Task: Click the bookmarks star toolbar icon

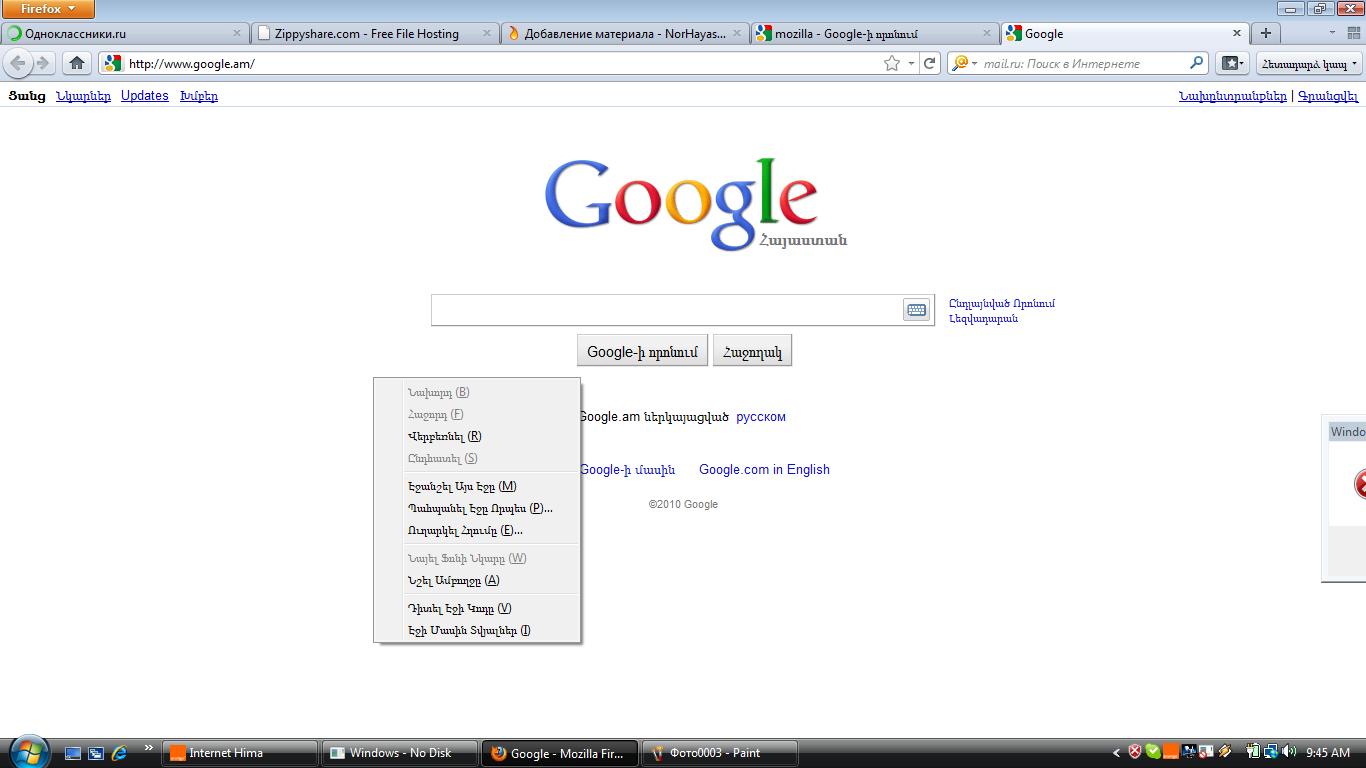Action: pyautogui.click(x=1229, y=63)
